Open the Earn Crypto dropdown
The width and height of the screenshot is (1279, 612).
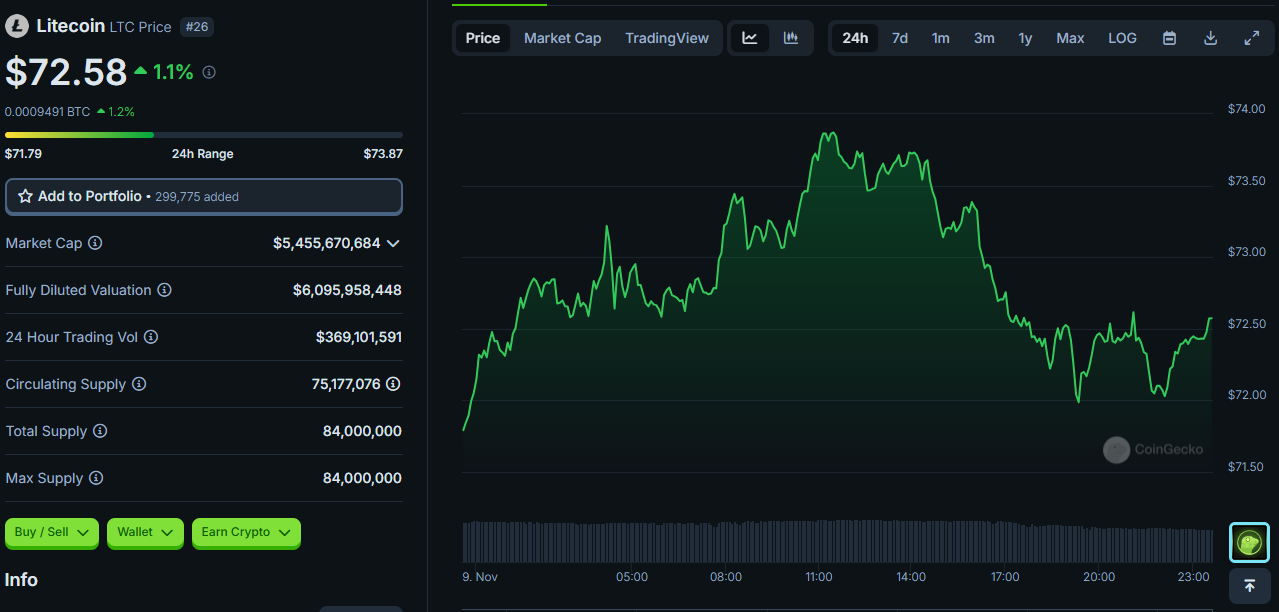click(x=246, y=532)
